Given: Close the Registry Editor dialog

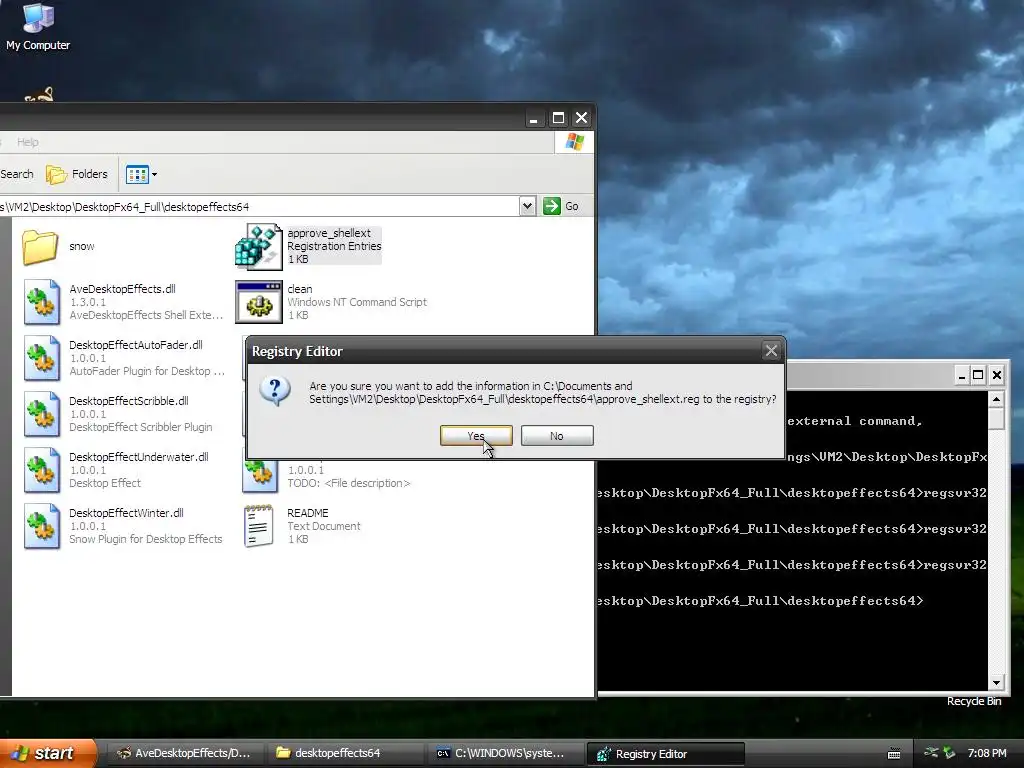Looking at the screenshot, I should point(771,351).
